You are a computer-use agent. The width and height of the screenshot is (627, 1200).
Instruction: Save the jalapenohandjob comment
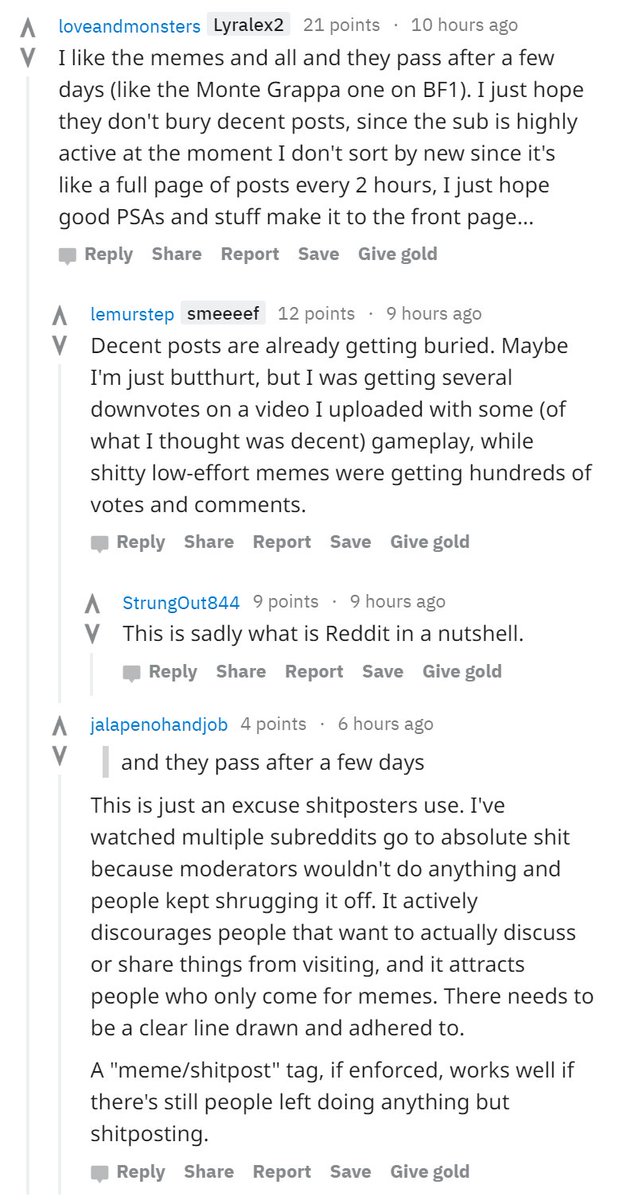(x=350, y=1172)
